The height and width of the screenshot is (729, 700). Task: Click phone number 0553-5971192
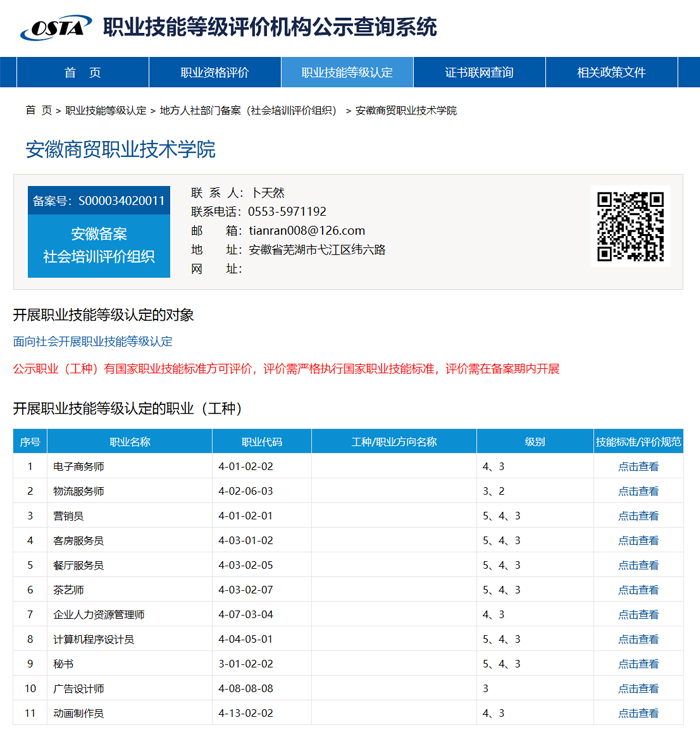pyautogui.click(x=287, y=212)
